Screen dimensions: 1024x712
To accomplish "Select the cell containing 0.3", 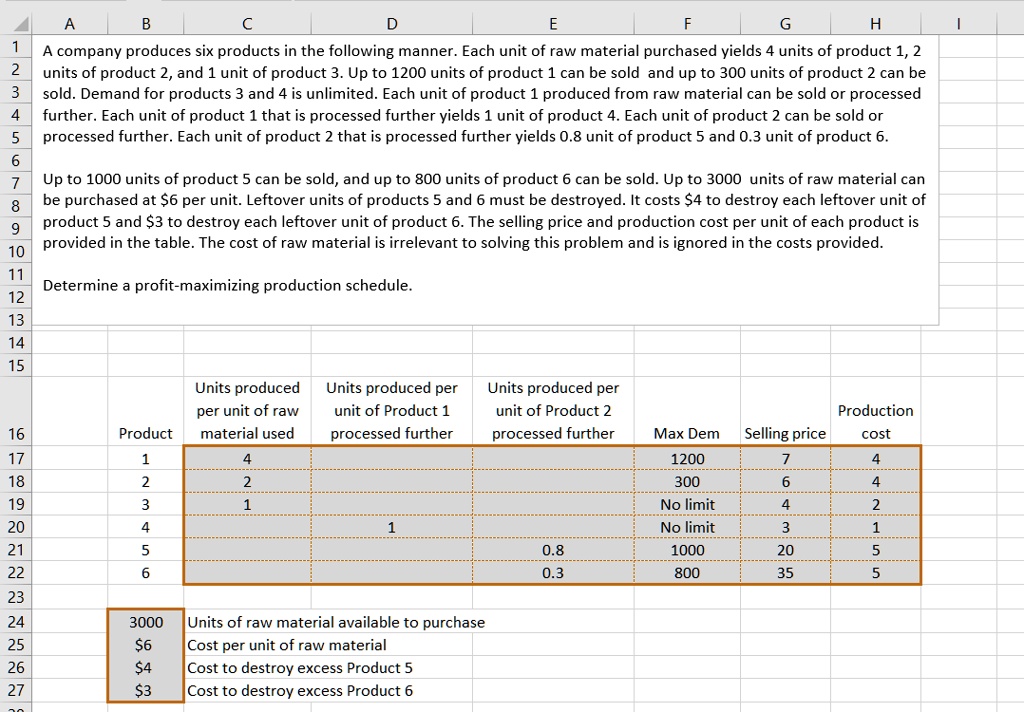I will click(x=553, y=574).
